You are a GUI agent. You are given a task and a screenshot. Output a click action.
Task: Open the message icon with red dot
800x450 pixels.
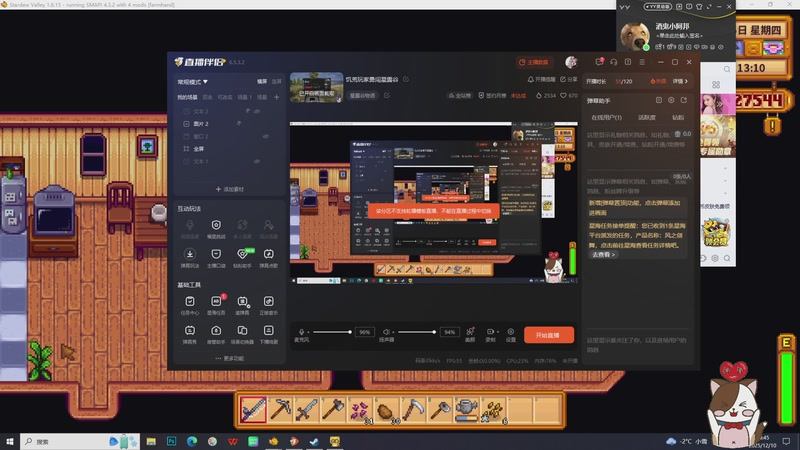pos(599,62)
